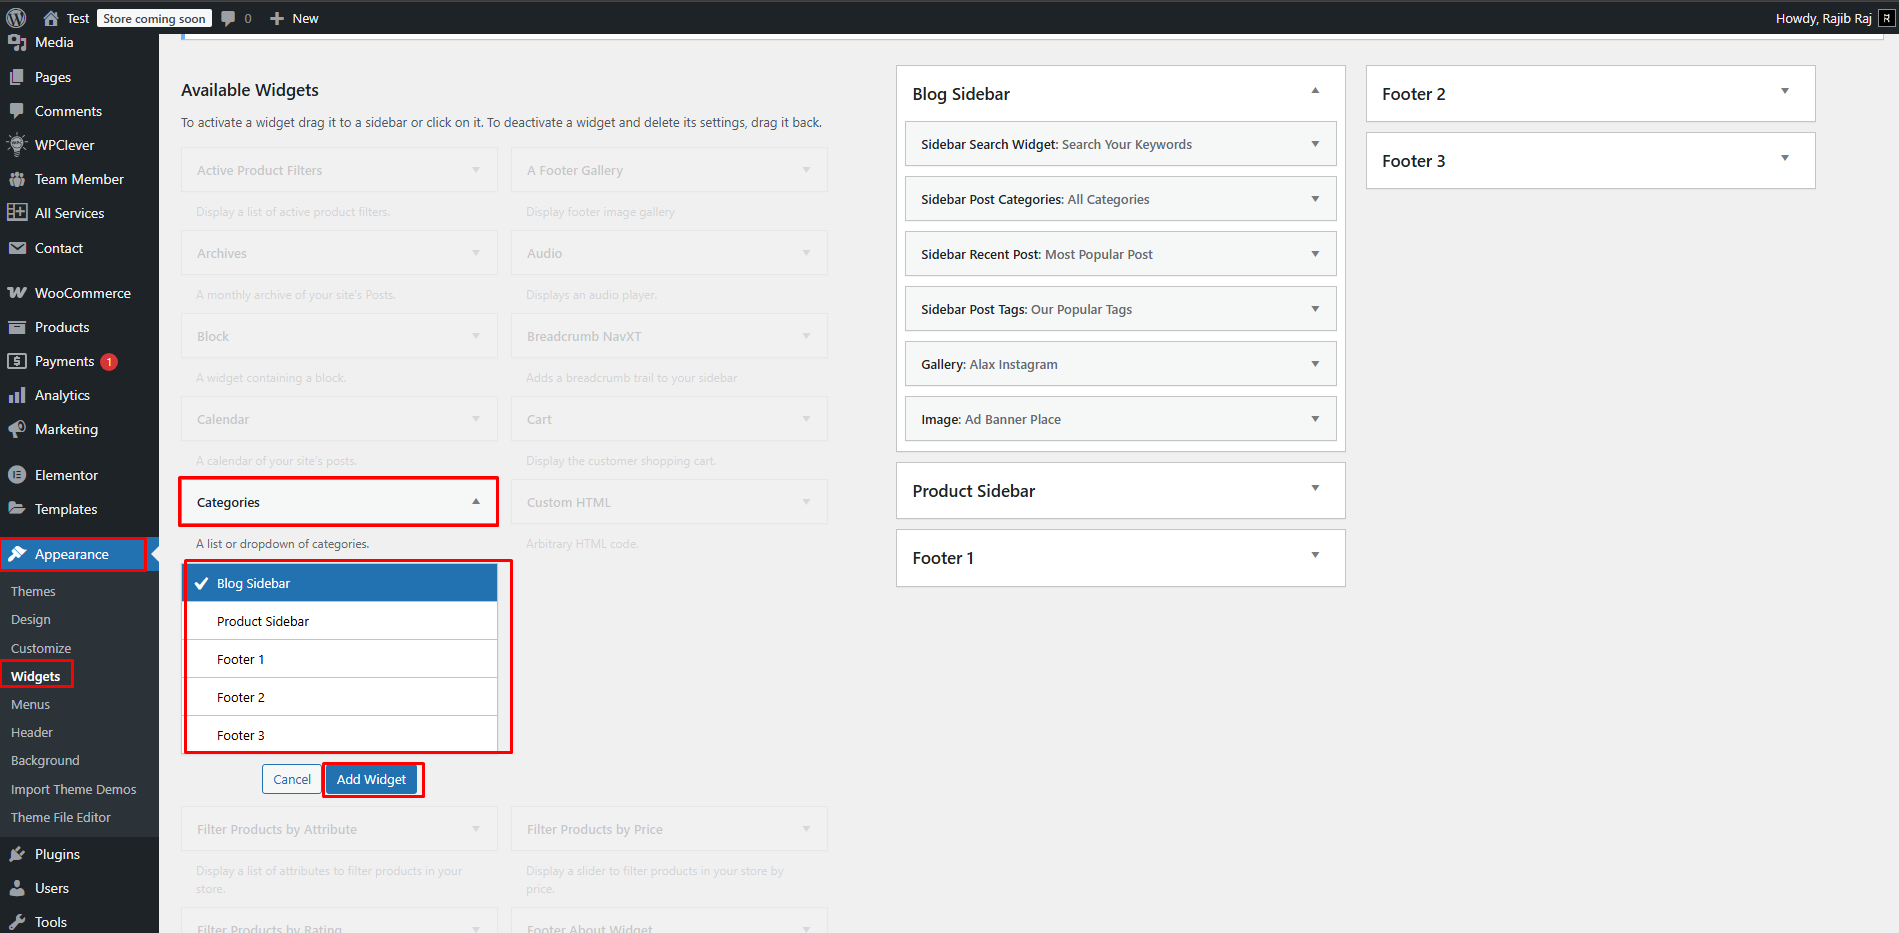1899x933 pixels.
Task: Expand Sidebar Post Categories widget arrow
Action: 1315,199
